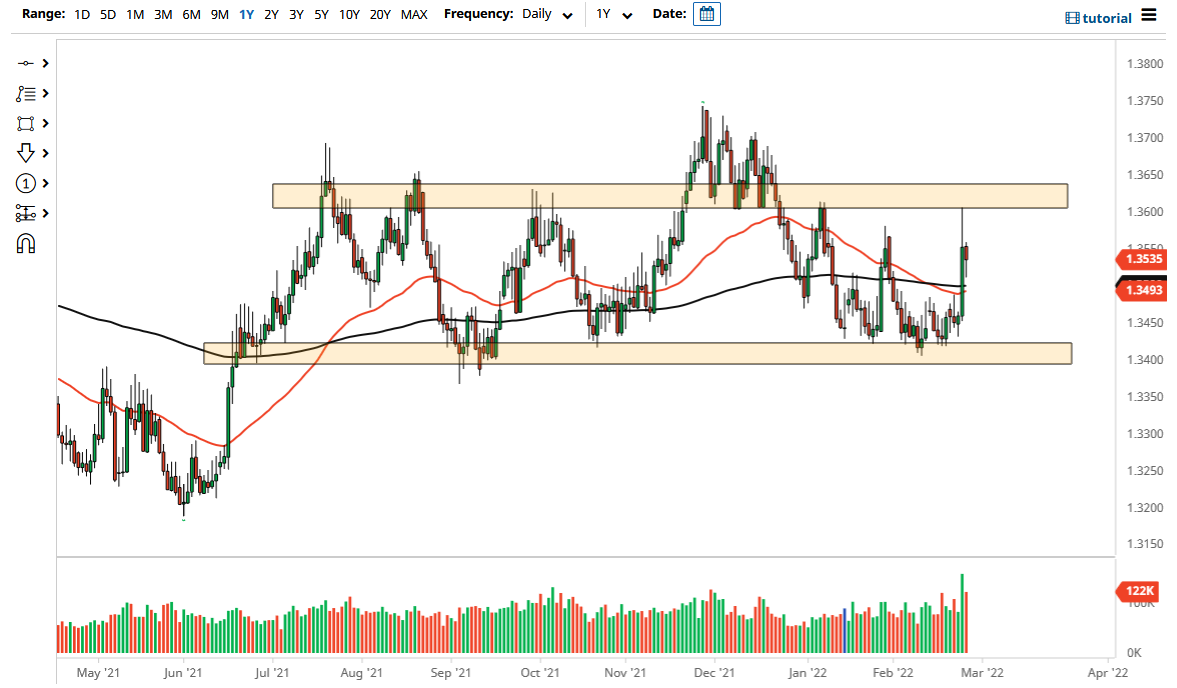Open the hamburger menu icon
Screen dimensions: 1177x688
(x=1148, y=15)
